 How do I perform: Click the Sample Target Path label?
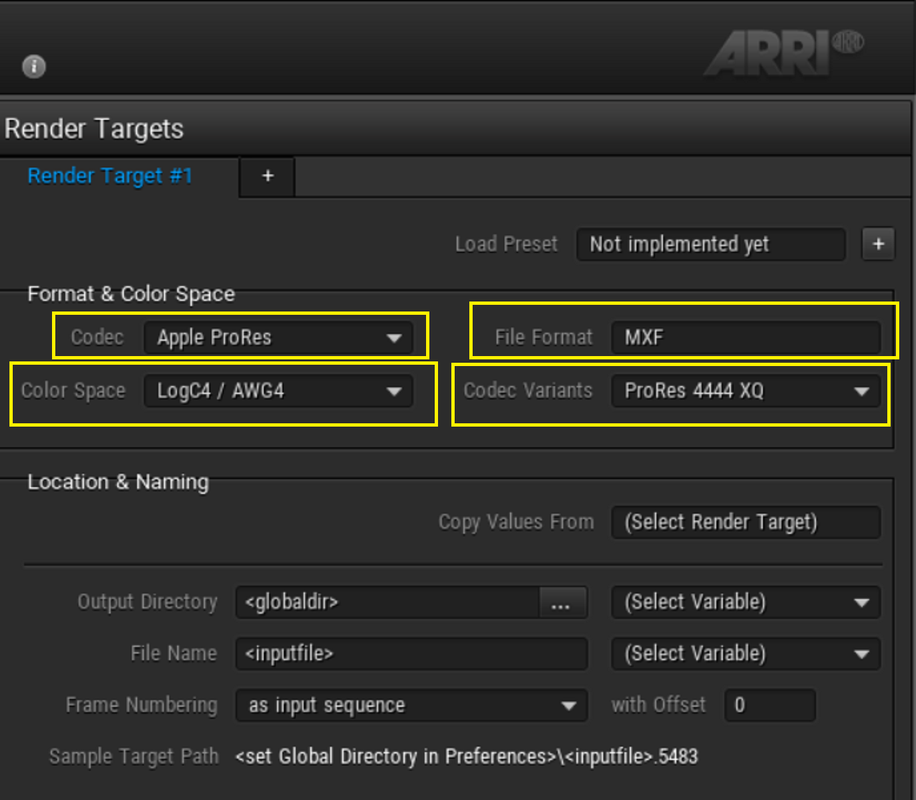tap(134, 757)
